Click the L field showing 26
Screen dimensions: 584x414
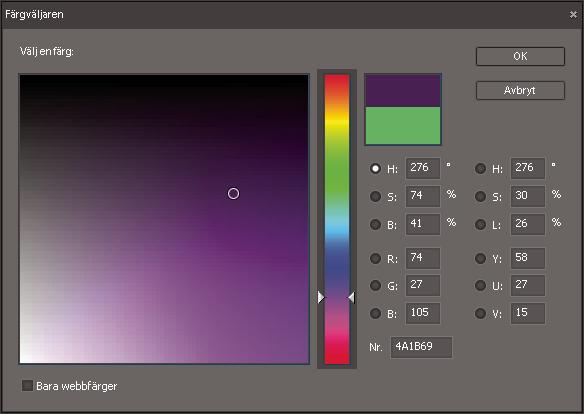click(x=528, y=224)
